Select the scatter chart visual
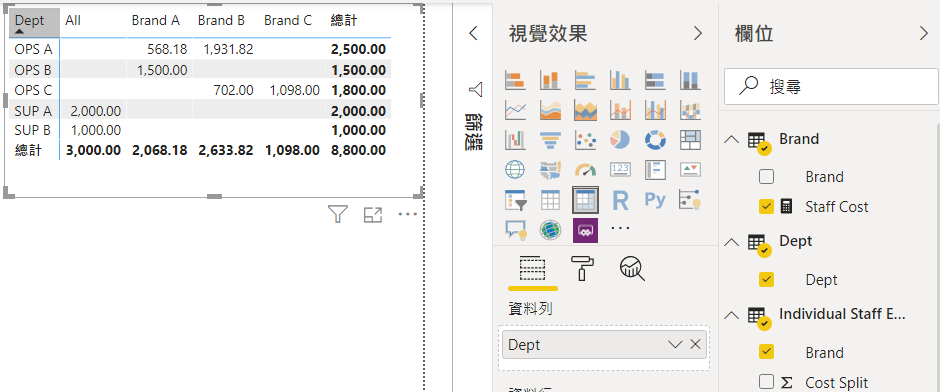Screen dimensions: 940x392 585,140
